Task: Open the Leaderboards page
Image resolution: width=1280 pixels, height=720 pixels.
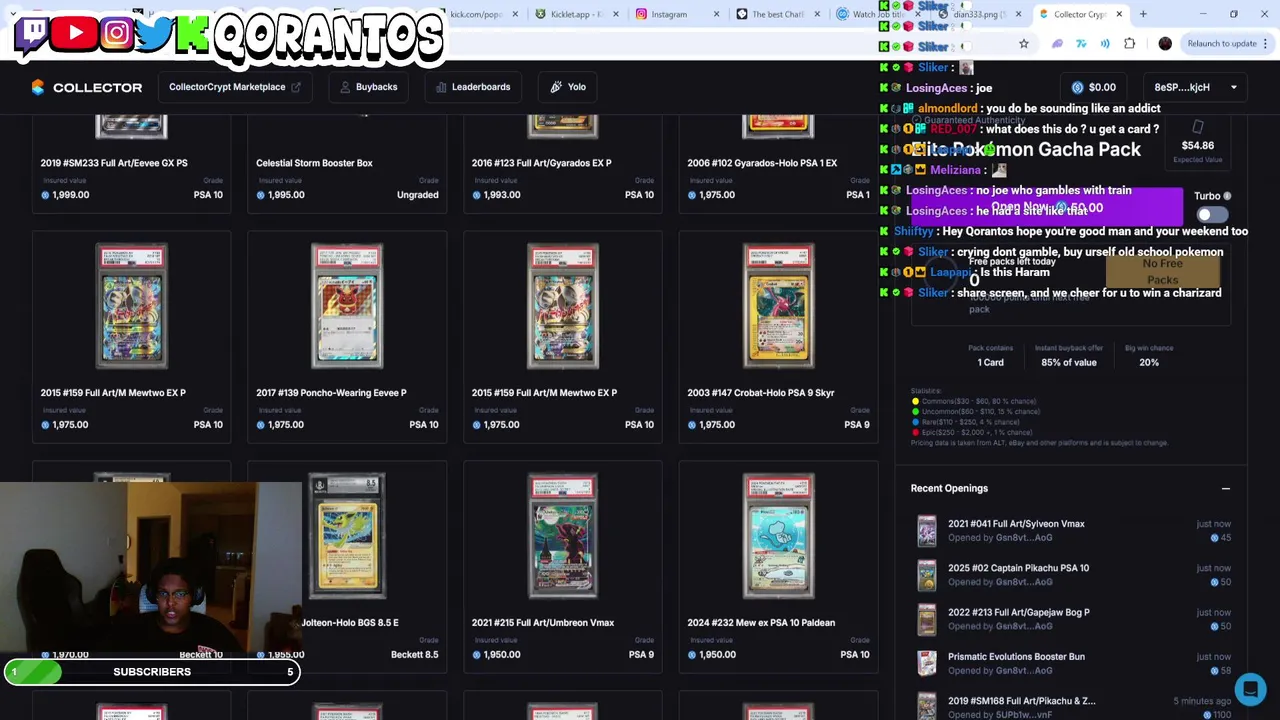Action: [473, 87]
